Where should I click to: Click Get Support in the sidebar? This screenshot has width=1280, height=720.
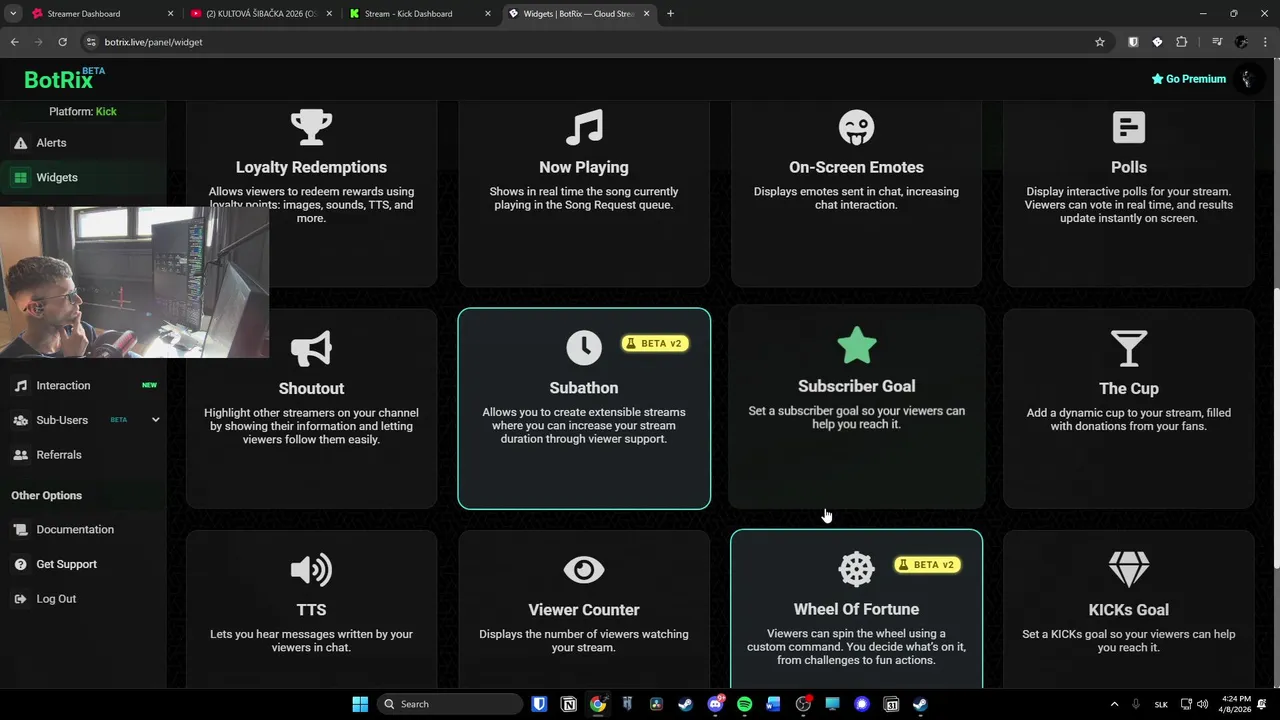[66, 564]
